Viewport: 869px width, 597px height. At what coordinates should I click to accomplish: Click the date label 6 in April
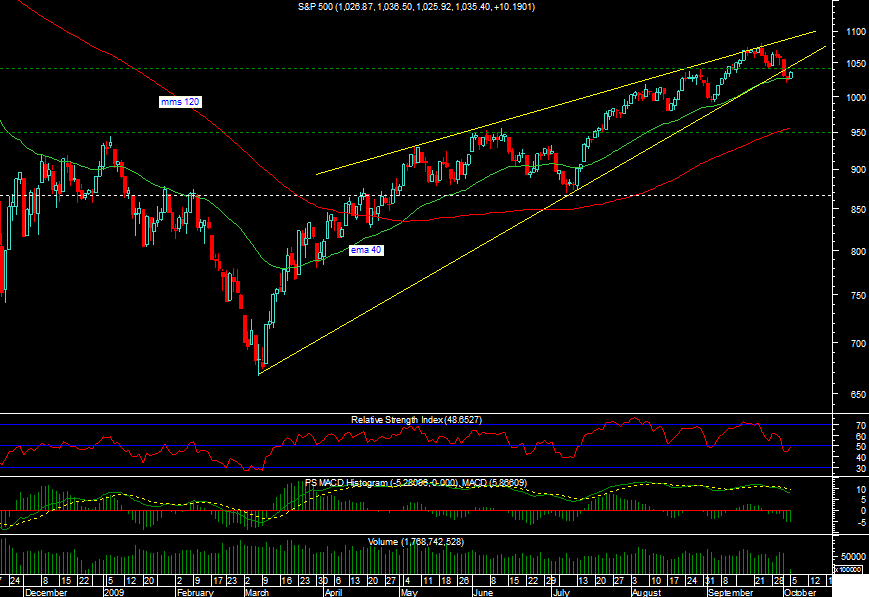tap(338, 580)
